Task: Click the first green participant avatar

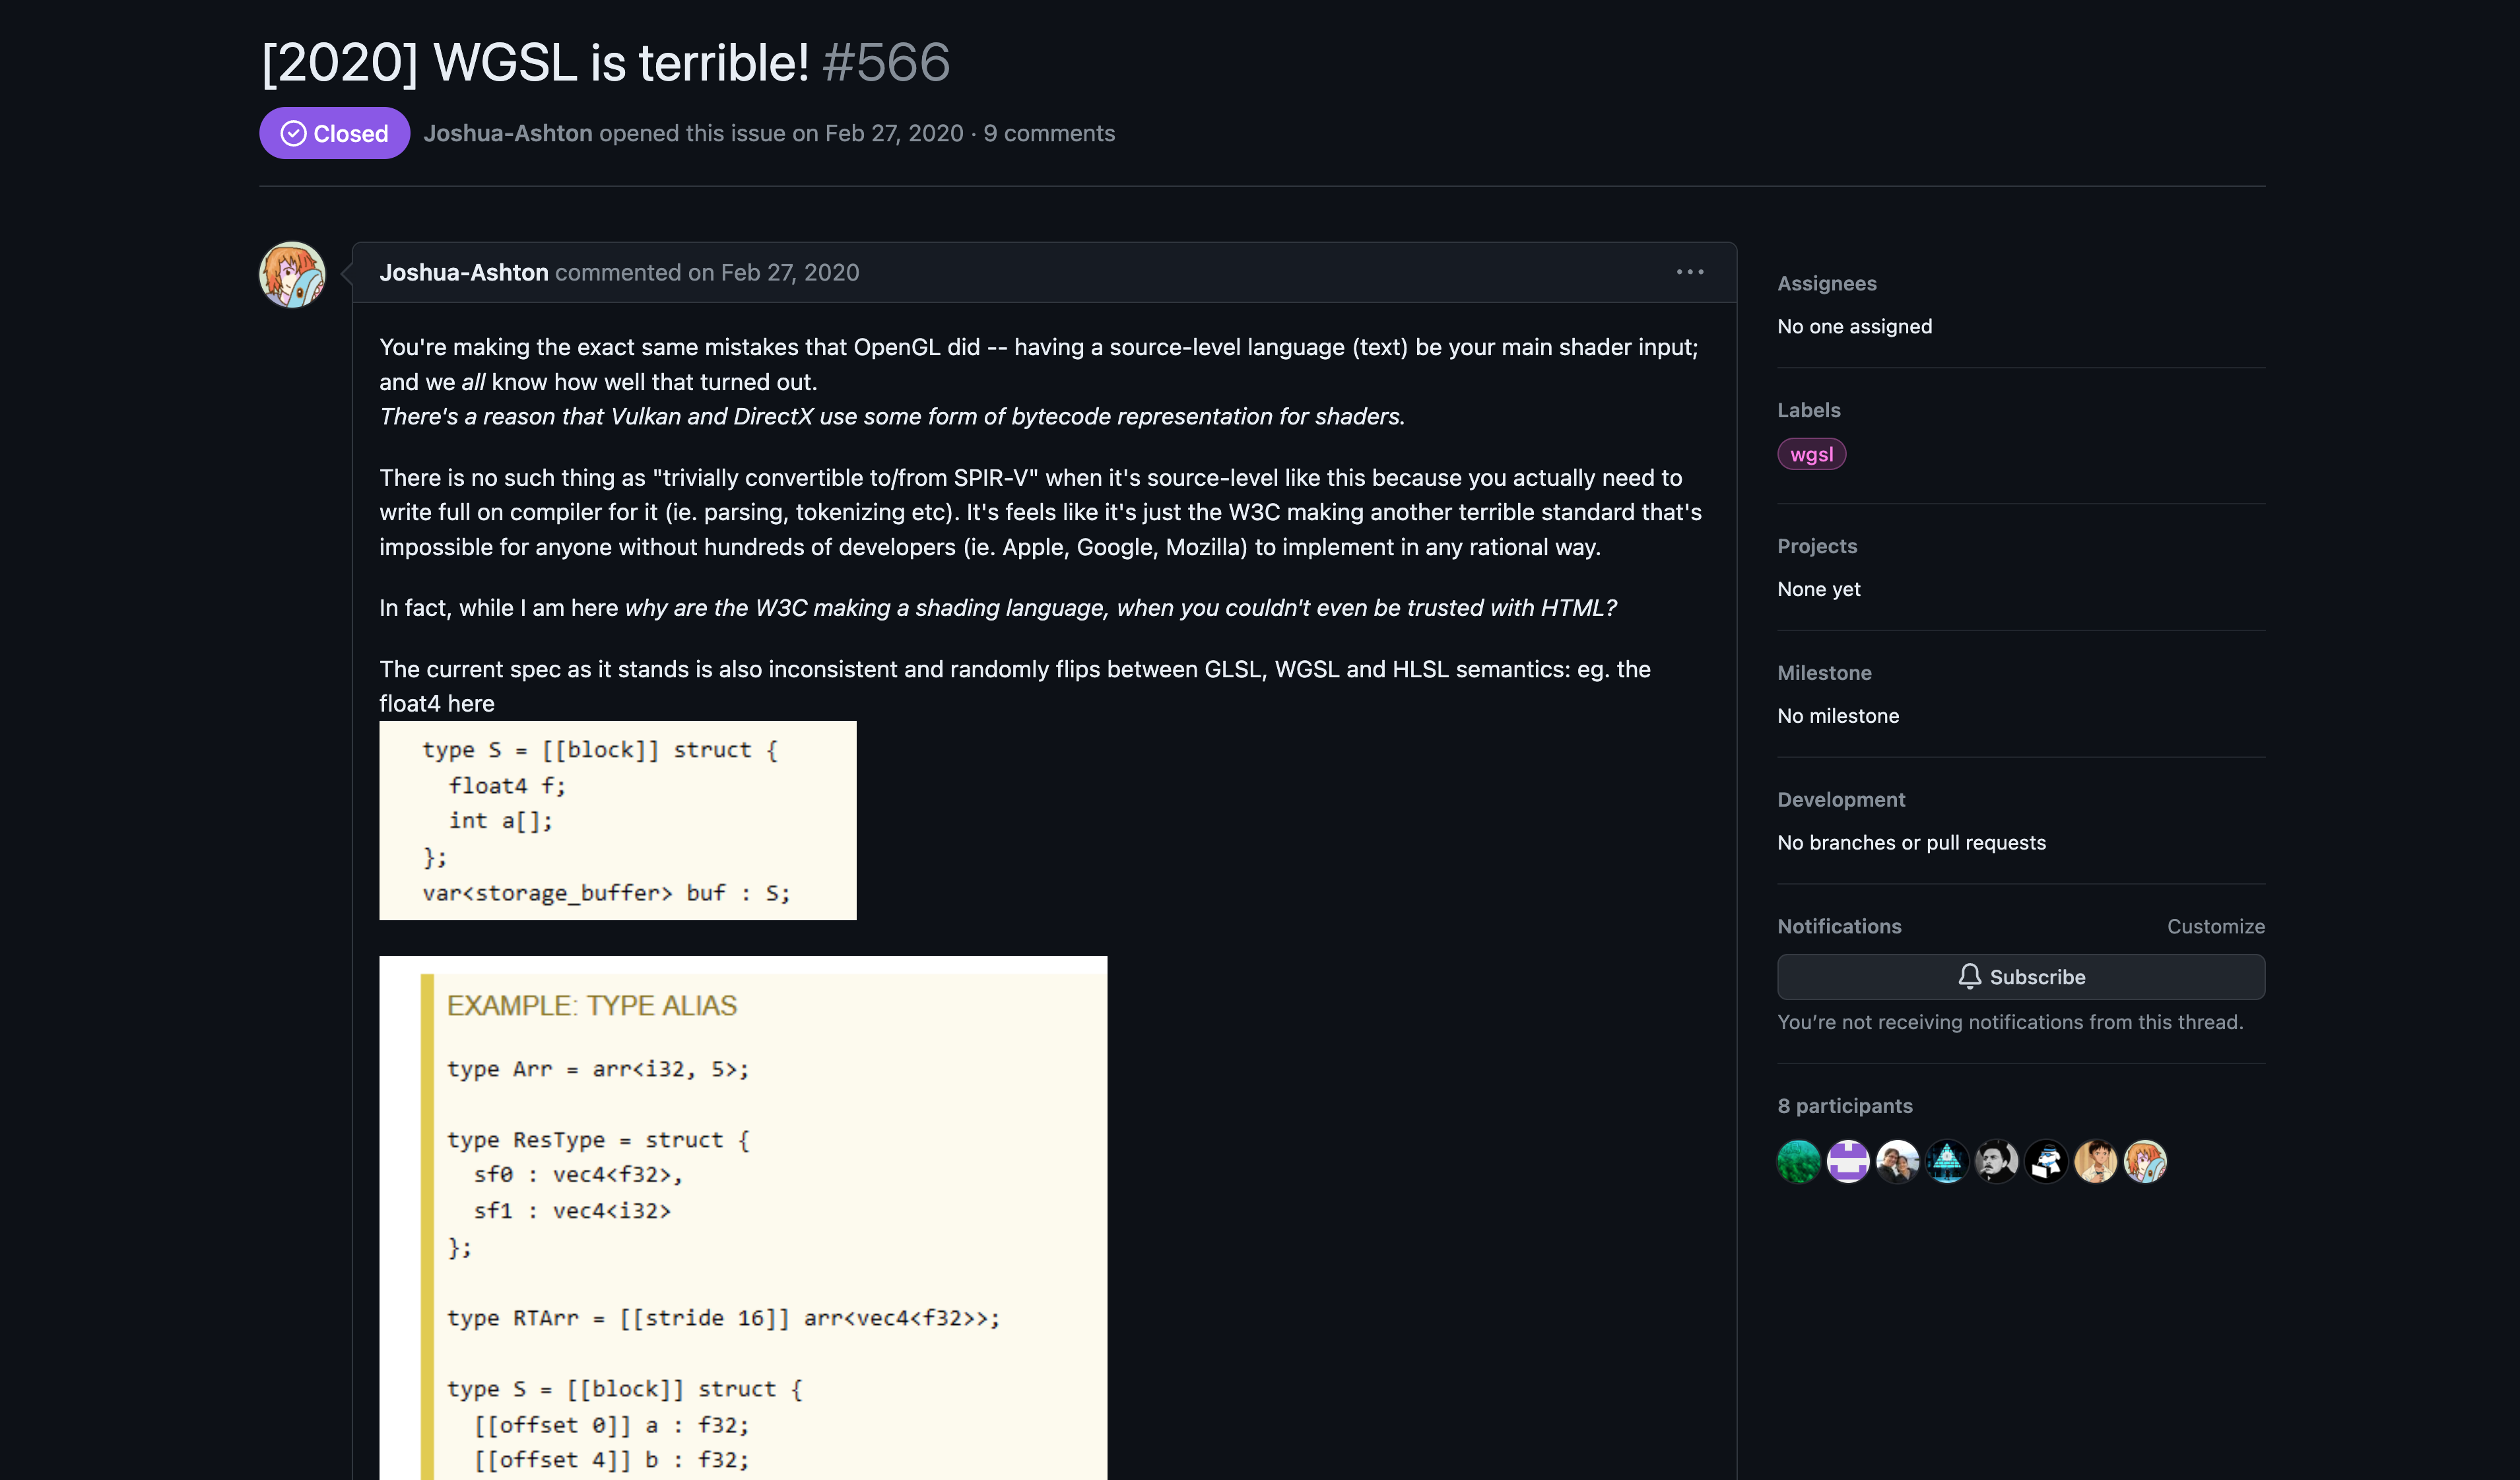Action: 1798,1161
